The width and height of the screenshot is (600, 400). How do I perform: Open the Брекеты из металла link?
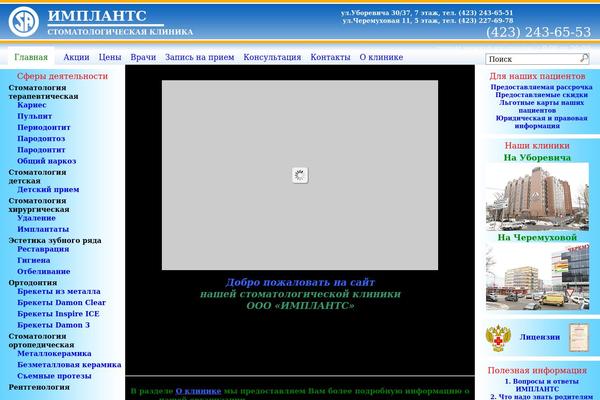pos(59,291)
